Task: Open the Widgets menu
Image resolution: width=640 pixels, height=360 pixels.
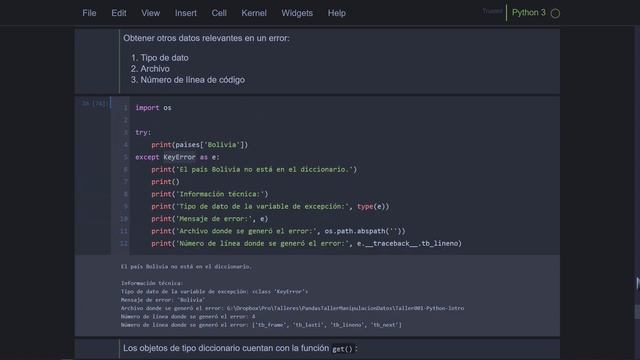Action: coord(297,13)
